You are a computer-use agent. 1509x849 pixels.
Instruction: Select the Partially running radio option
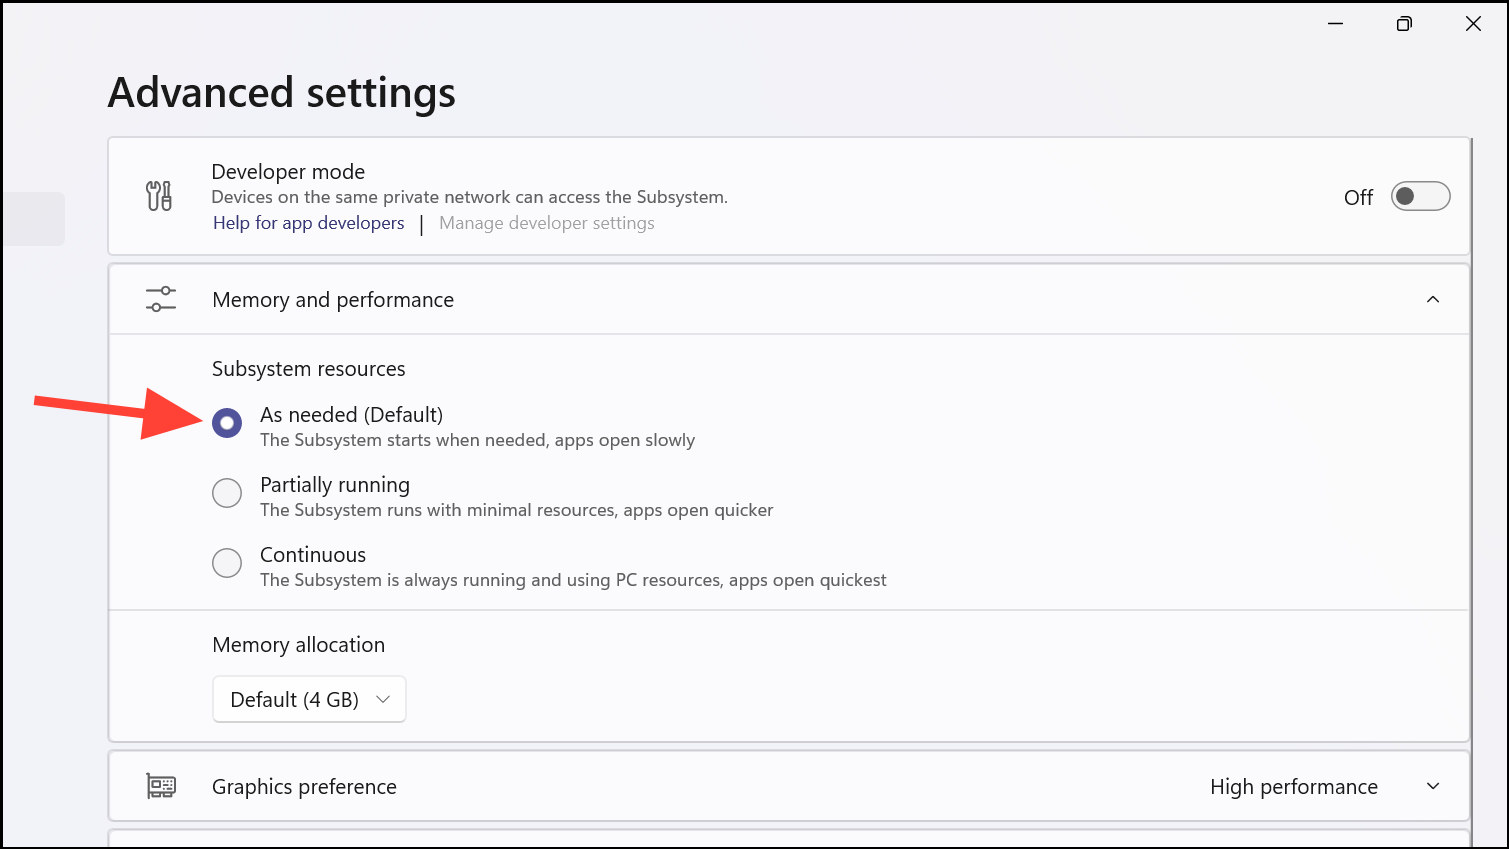click(227, 493)
